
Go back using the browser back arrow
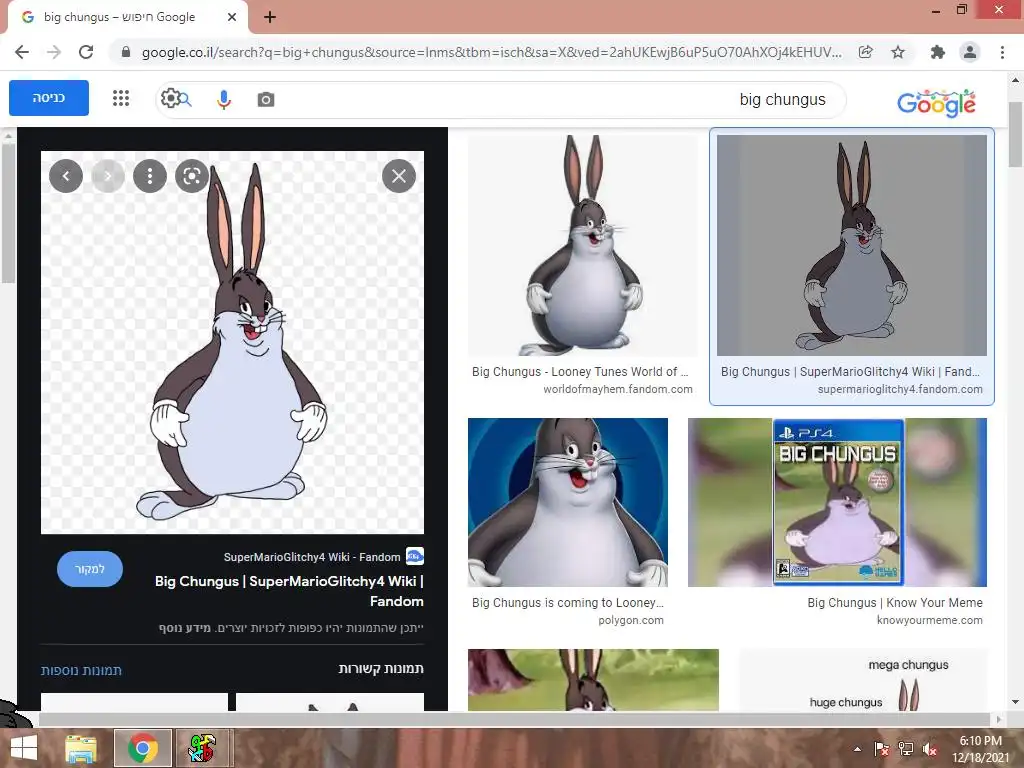tap(22, 52)
